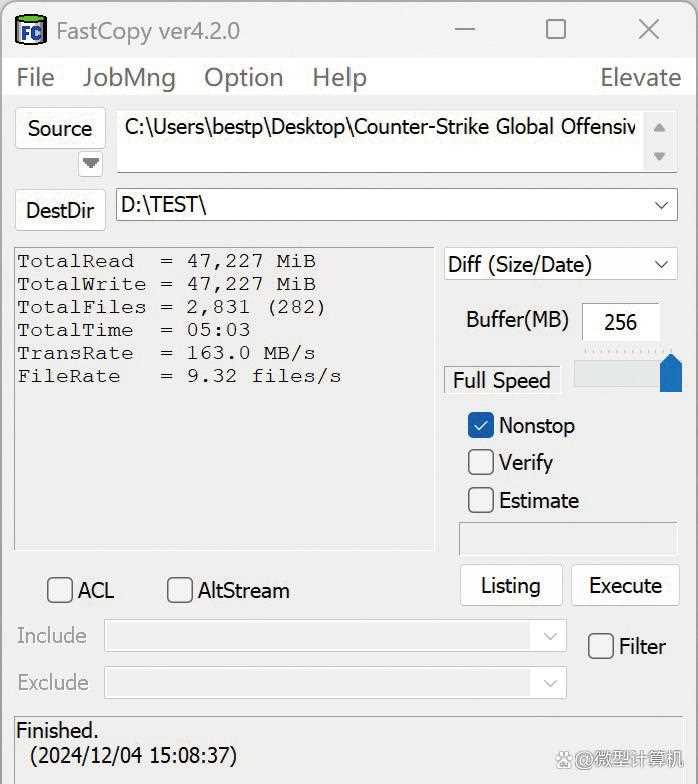Expand the DestDir path dropdown
Viewport: 698px width, 784px height.
coord(661,205)
